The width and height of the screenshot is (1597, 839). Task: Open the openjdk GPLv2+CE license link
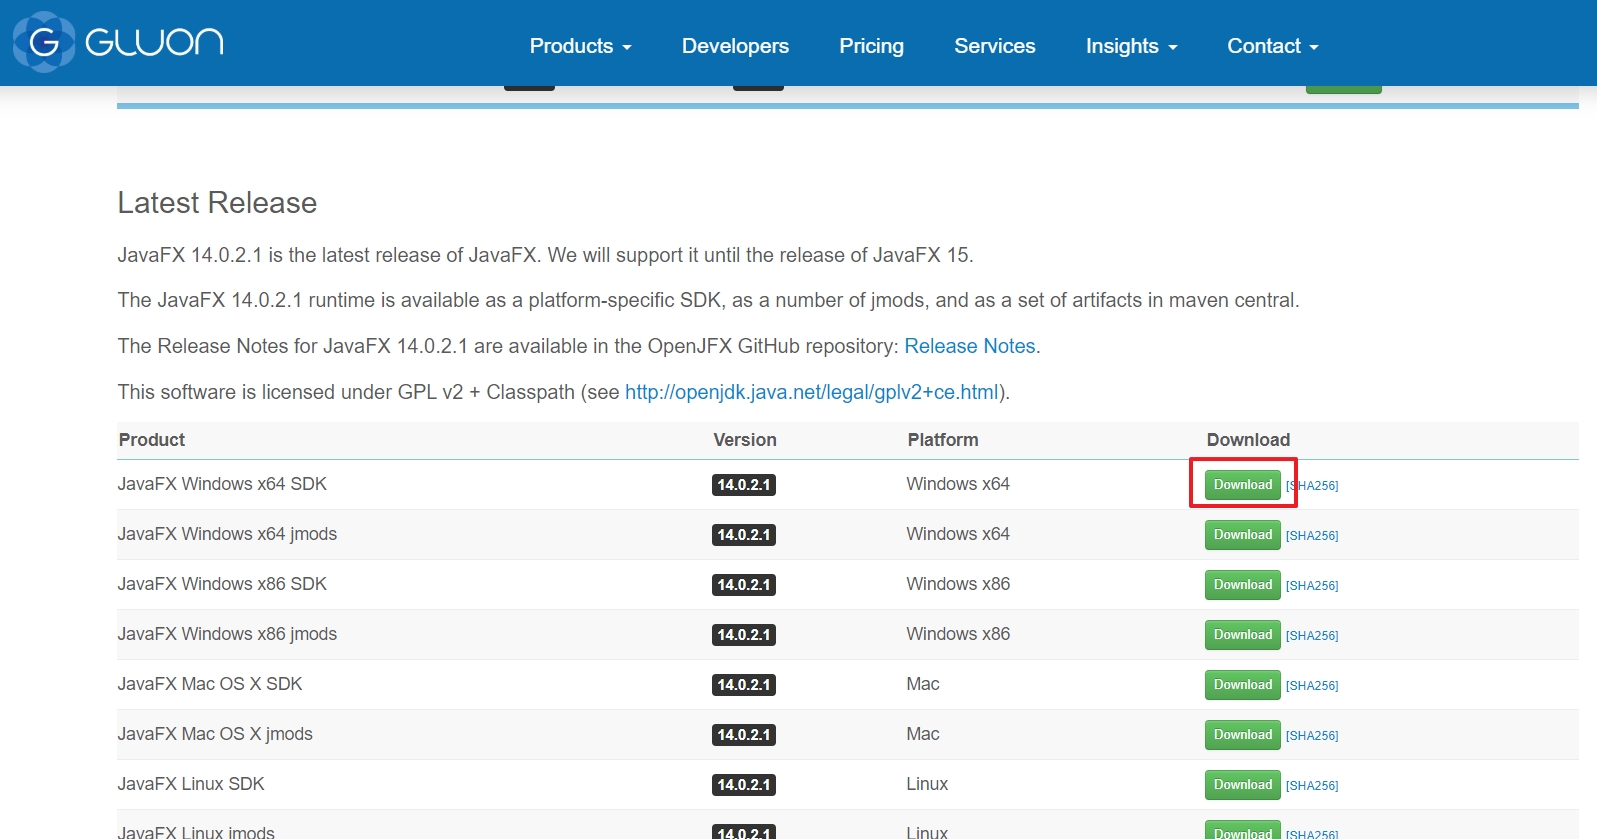812,392
